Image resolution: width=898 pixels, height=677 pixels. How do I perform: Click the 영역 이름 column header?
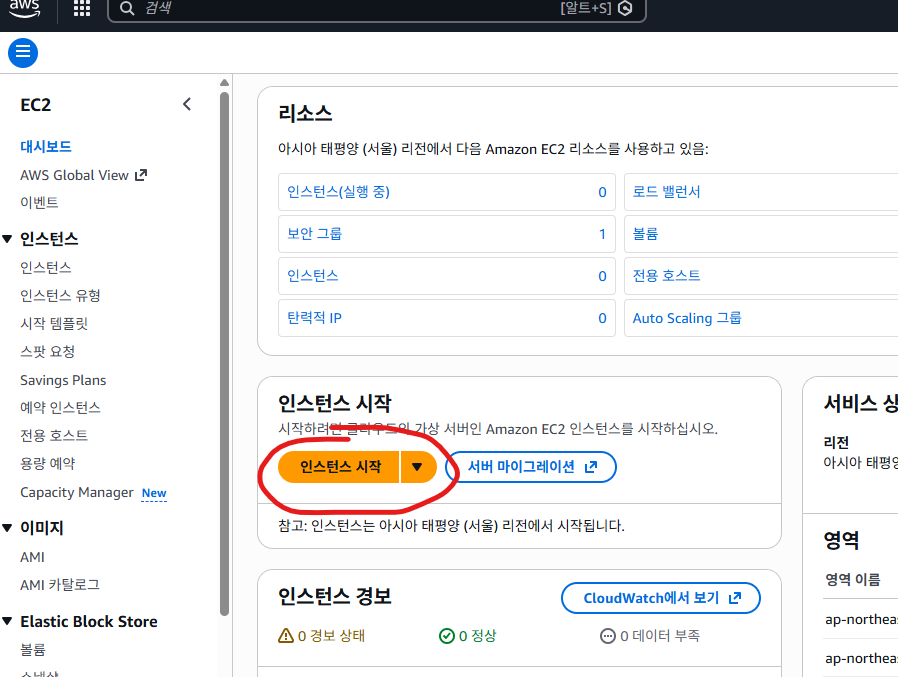[852, 580]
